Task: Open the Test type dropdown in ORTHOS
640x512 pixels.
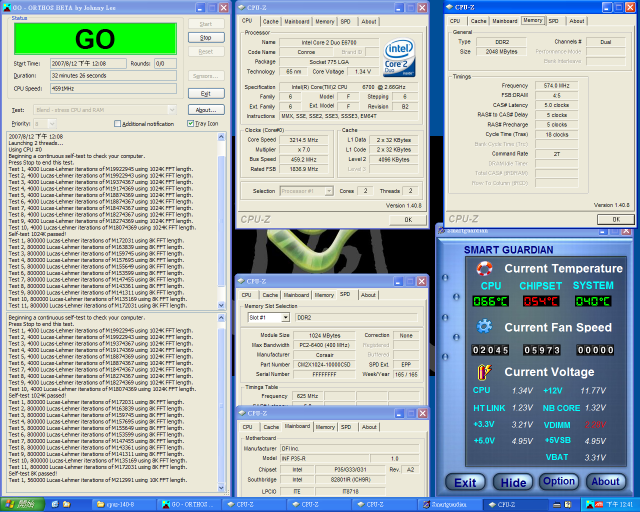Action: pos(172,110)
